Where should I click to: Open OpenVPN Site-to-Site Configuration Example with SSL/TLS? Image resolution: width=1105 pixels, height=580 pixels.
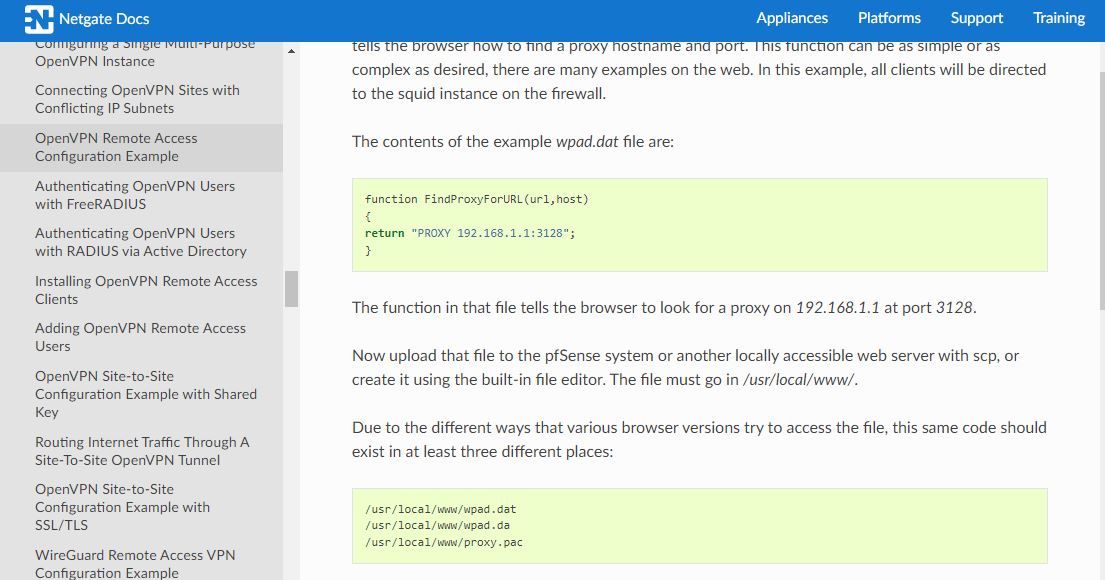(x=123, y=507)
